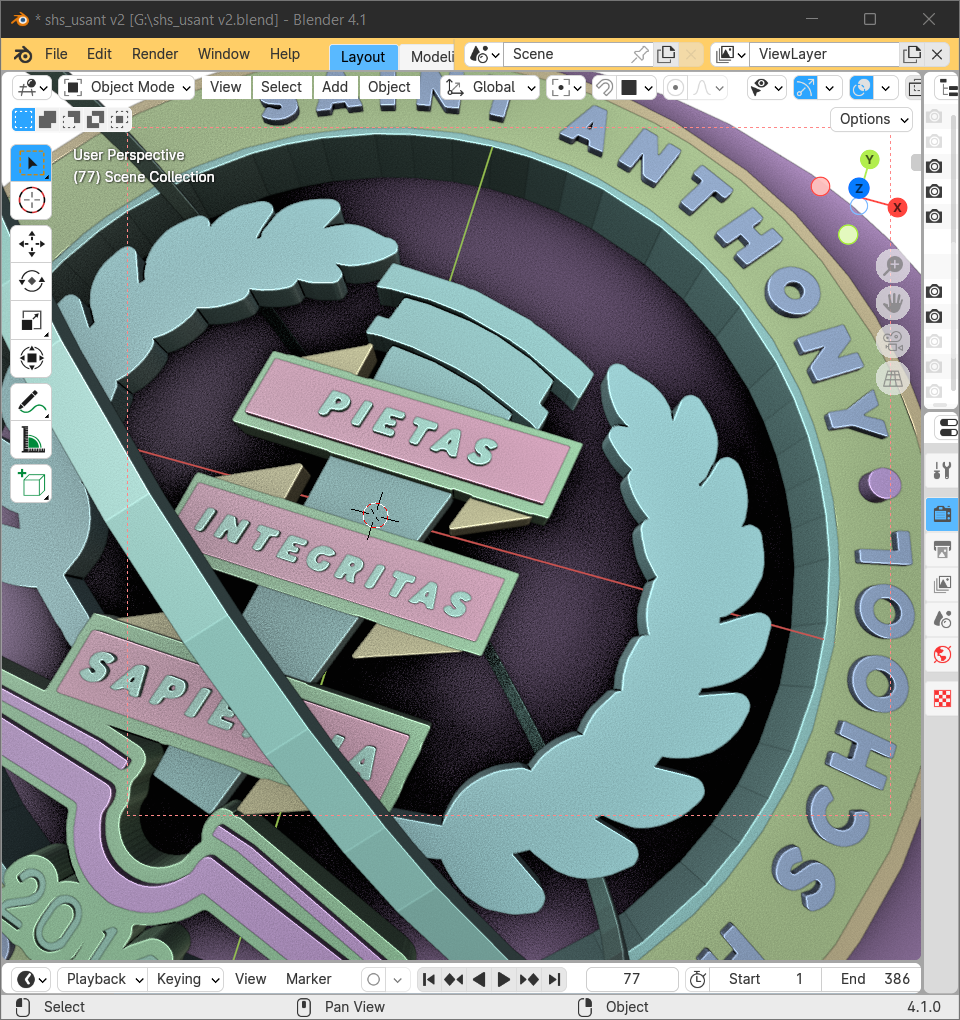The width and height of the screenshot is (960, 1020).
Task: Play the animation forward
Action: [503, 979]
